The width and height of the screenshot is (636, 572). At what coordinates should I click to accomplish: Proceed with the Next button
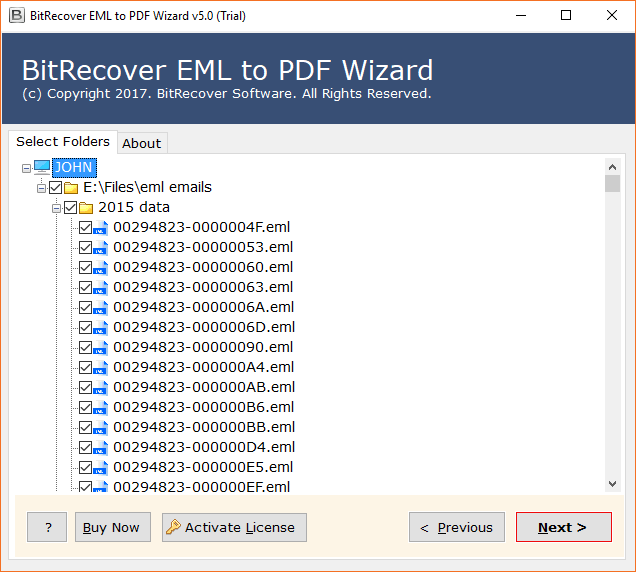click(x=564, y=527)
